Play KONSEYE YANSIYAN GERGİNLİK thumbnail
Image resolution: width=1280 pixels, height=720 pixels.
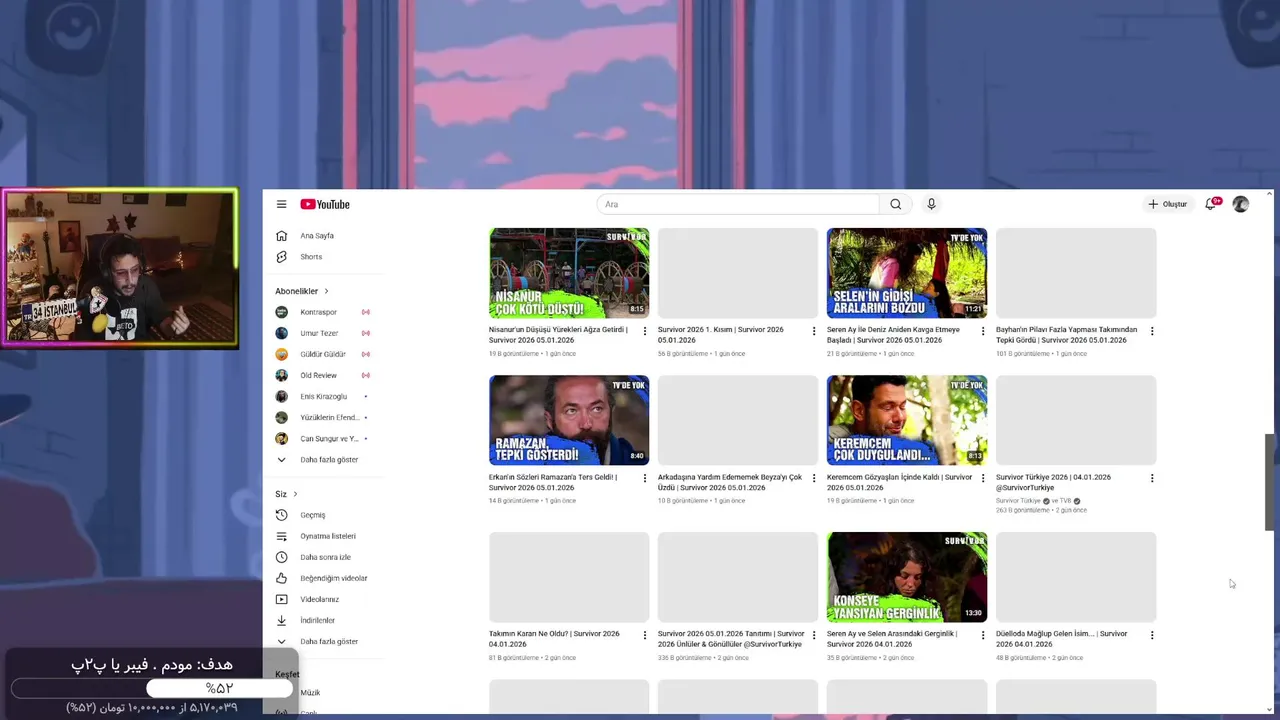click(x=907, y=577)
